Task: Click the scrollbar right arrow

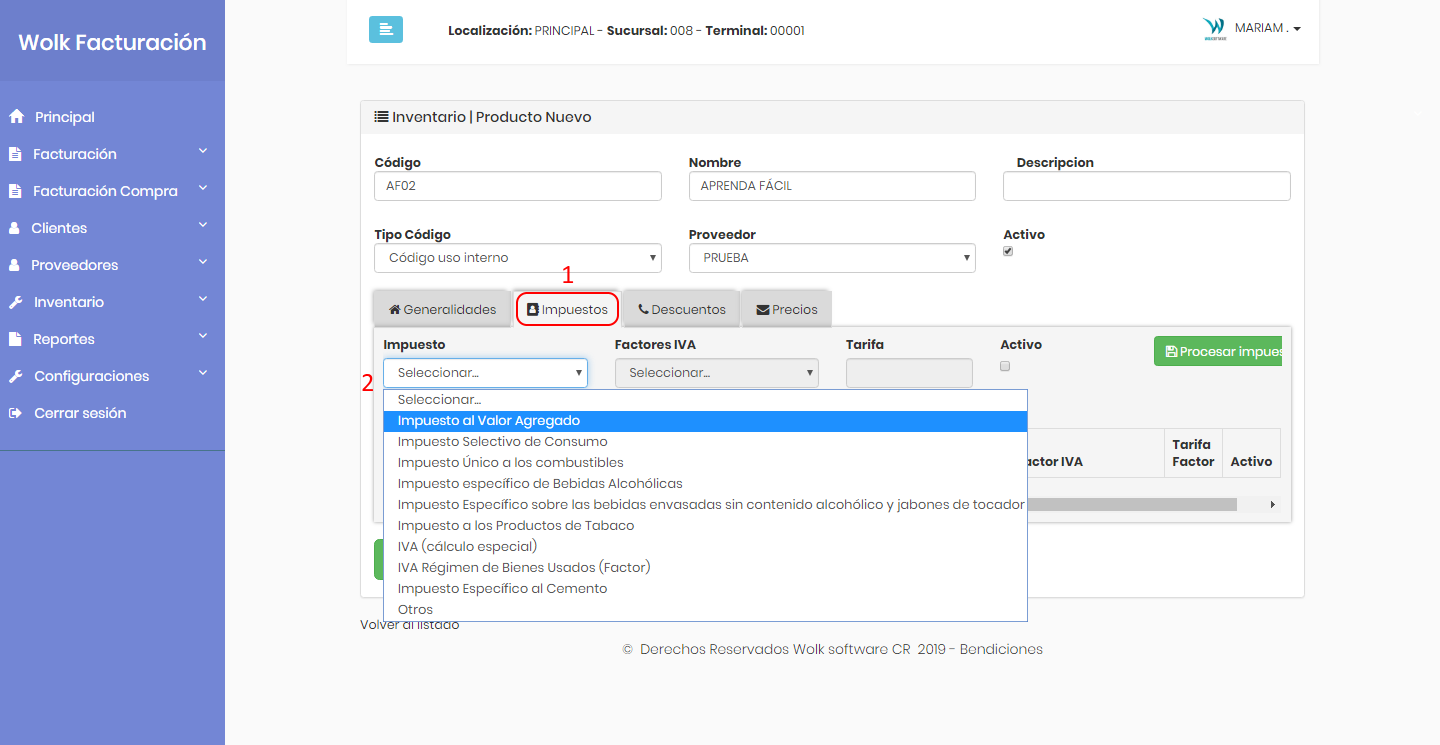Action: click(1273, 505)
